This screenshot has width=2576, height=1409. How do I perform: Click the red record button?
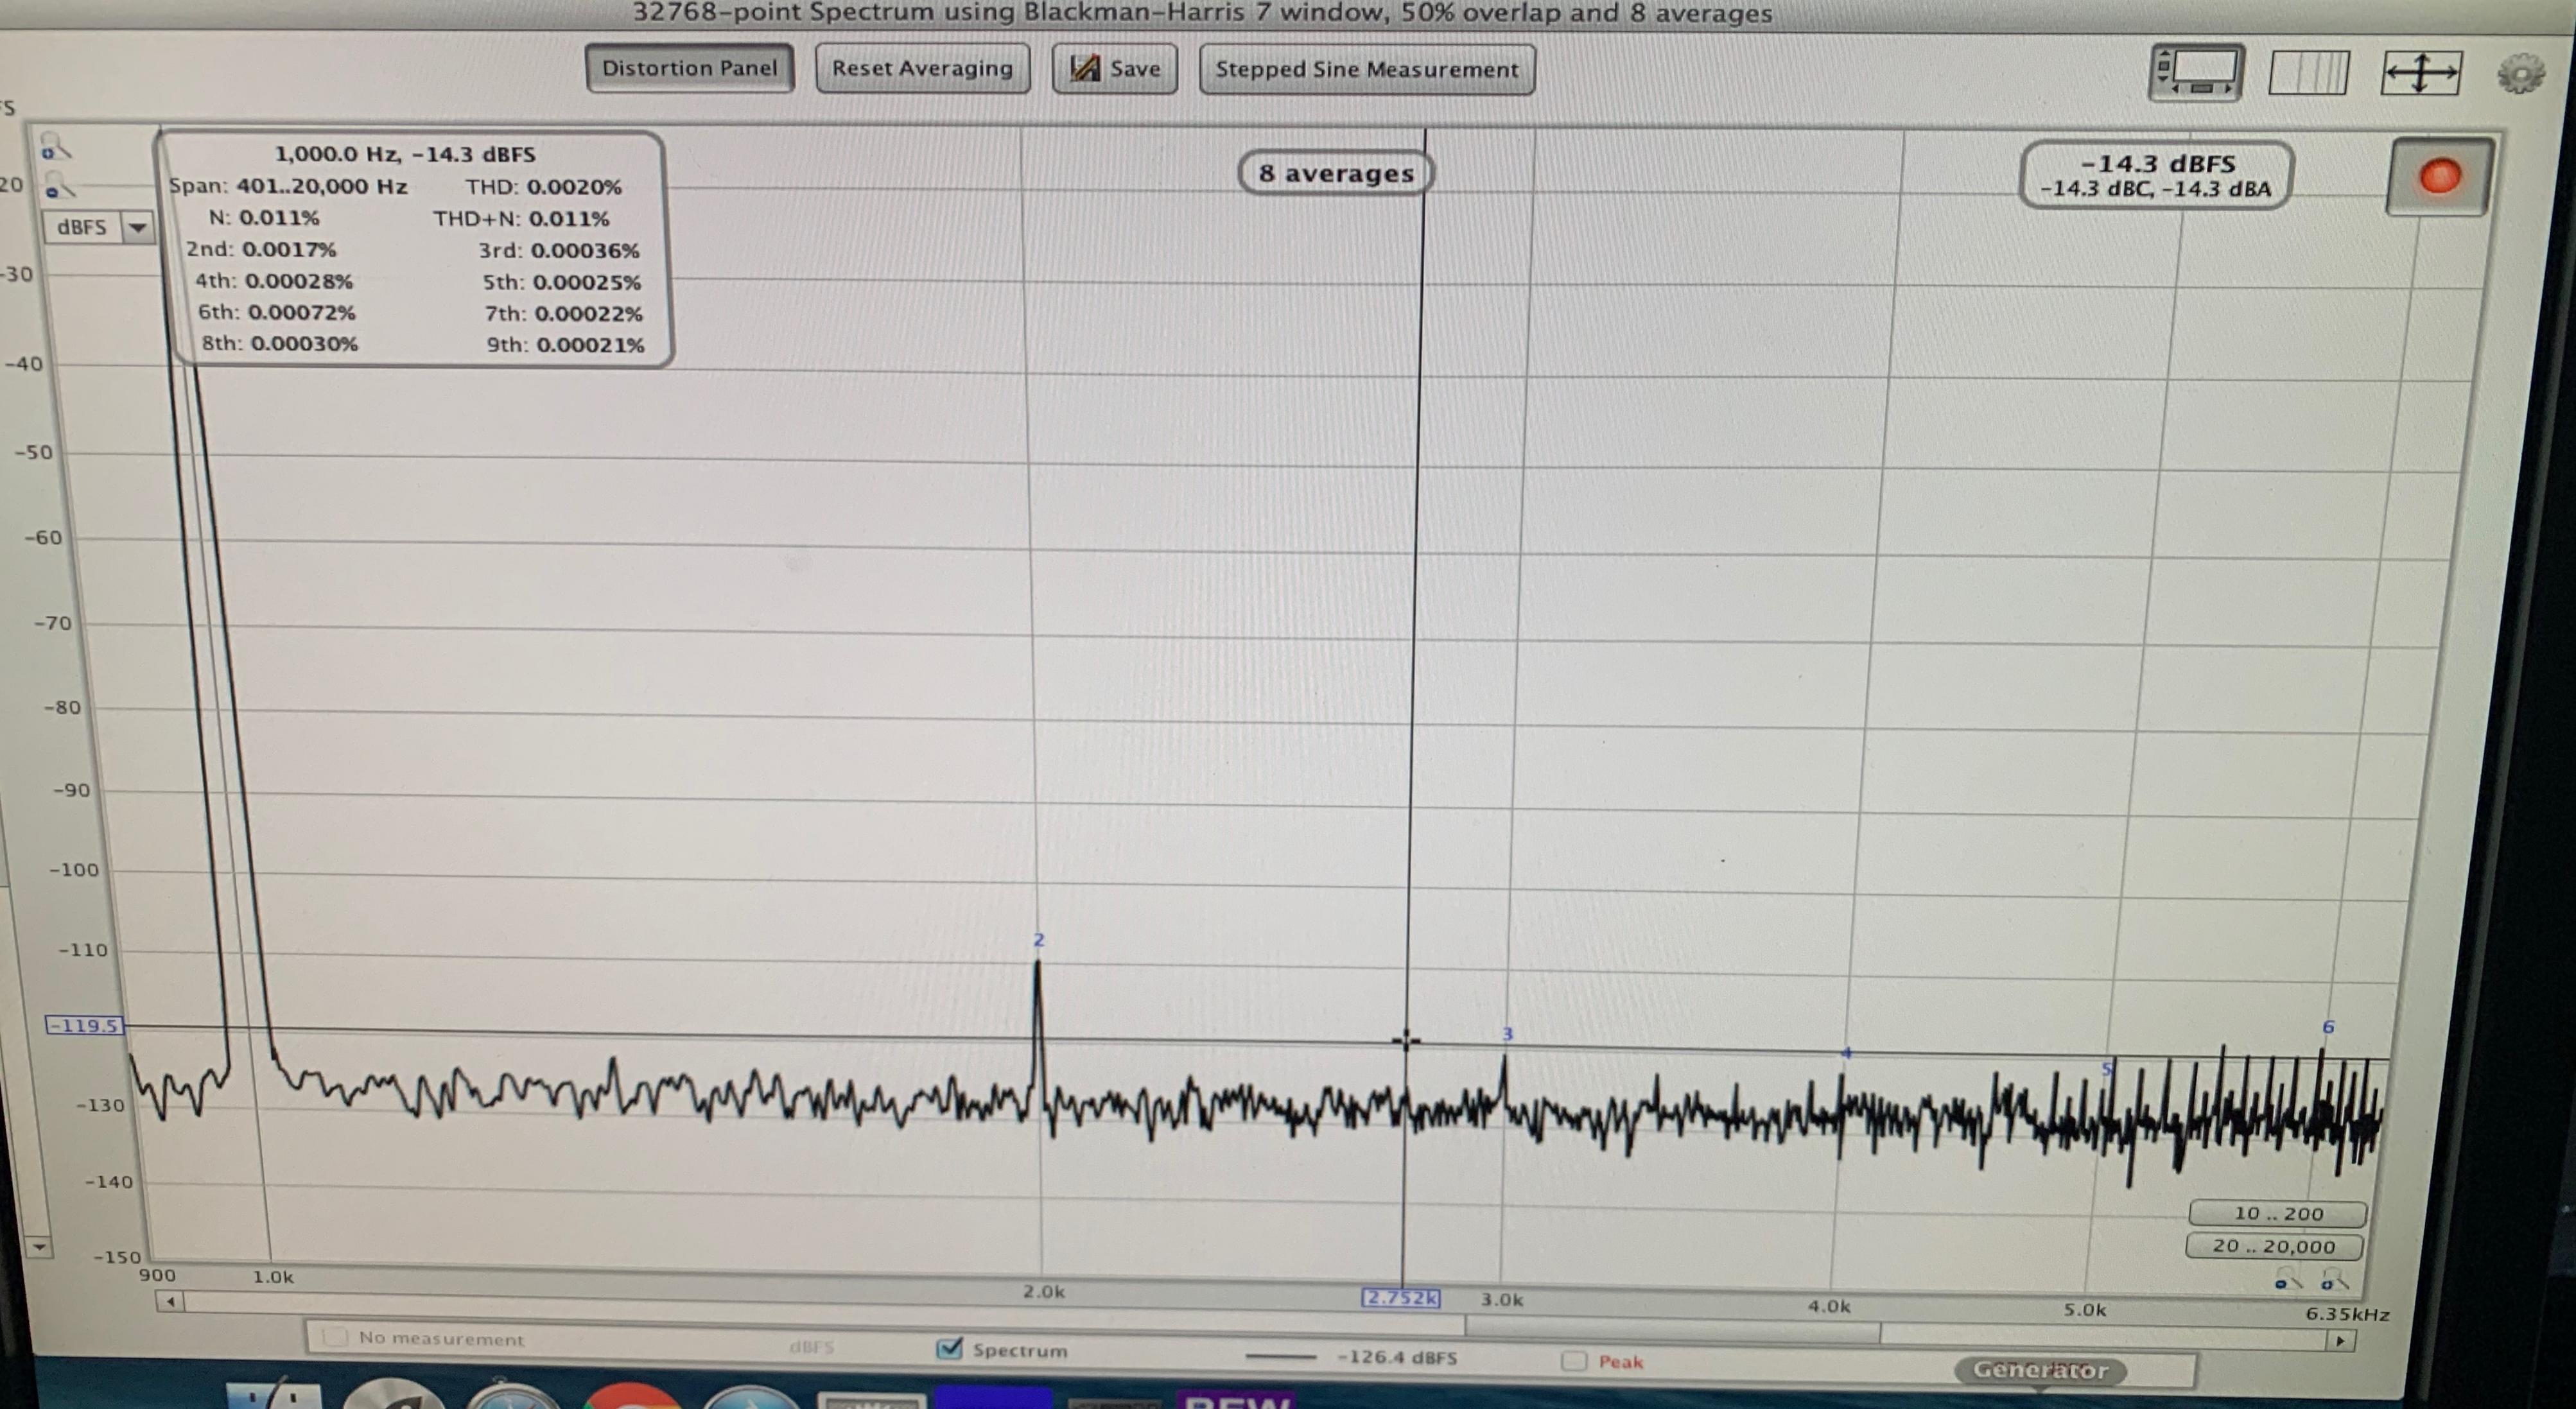[x=2439, y=177]
